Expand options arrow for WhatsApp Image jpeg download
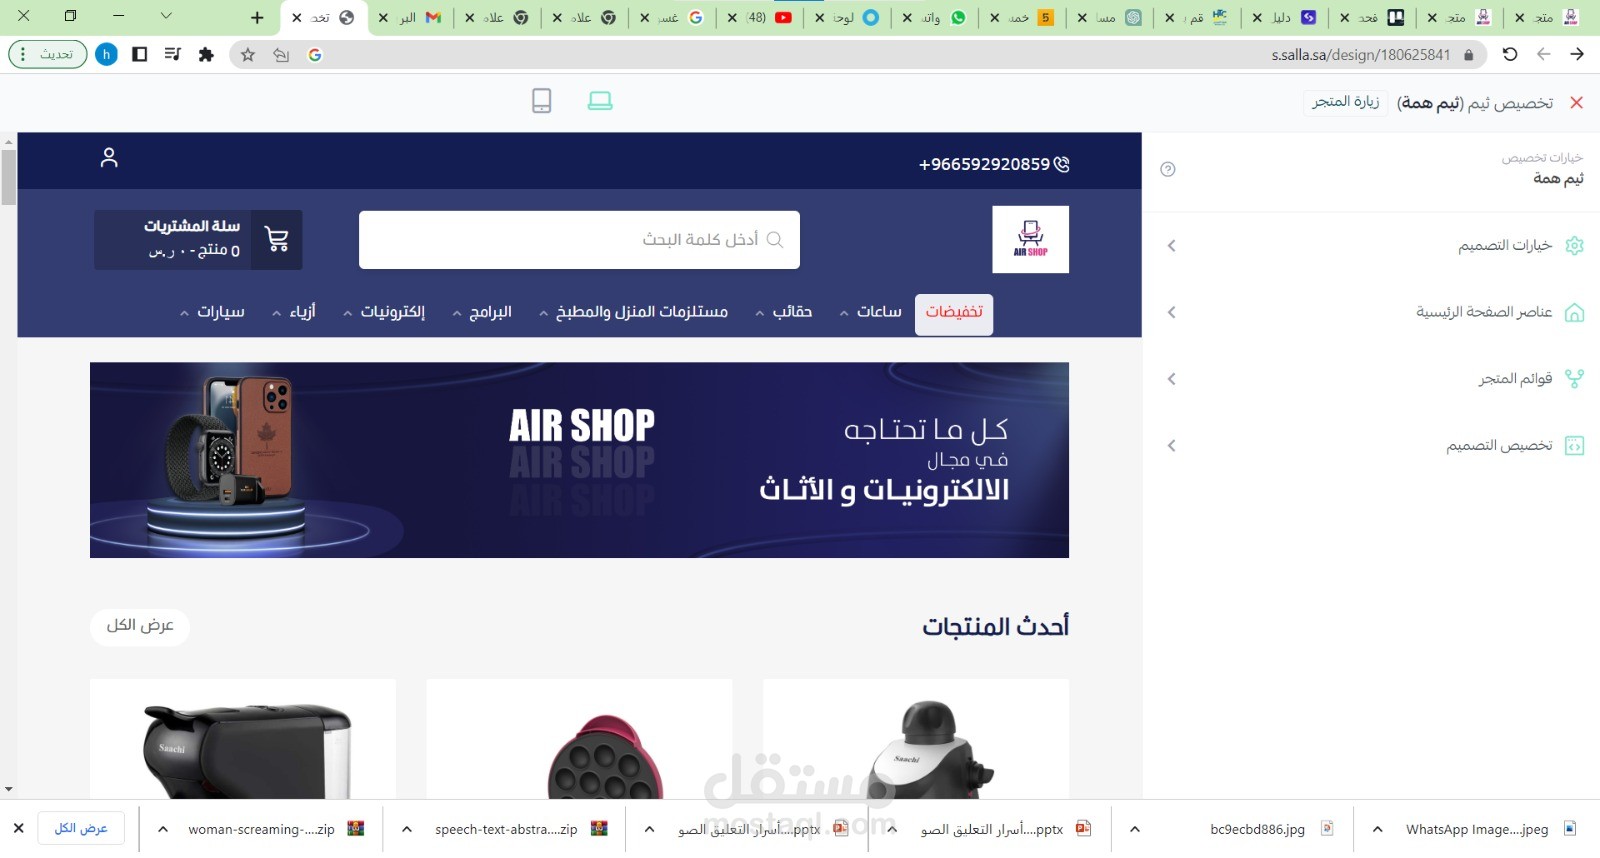1600x858 pixels. pyautogui.click(x=1377, y=829)
